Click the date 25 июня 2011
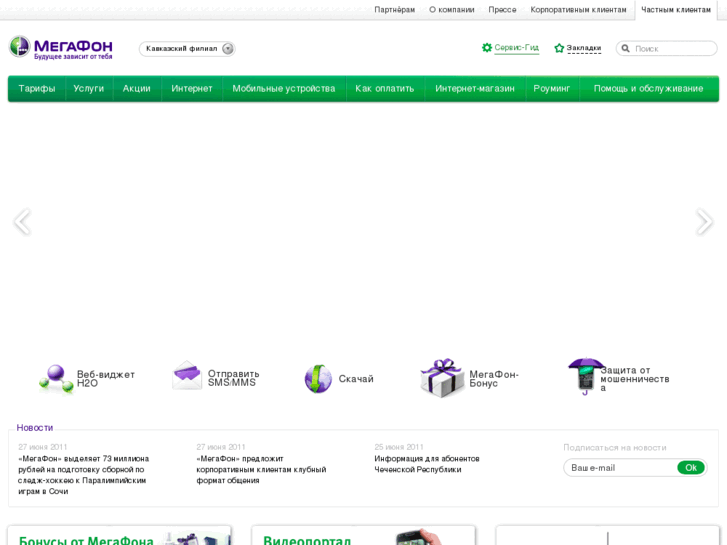 pyautogui.click(x=399, y=447)
